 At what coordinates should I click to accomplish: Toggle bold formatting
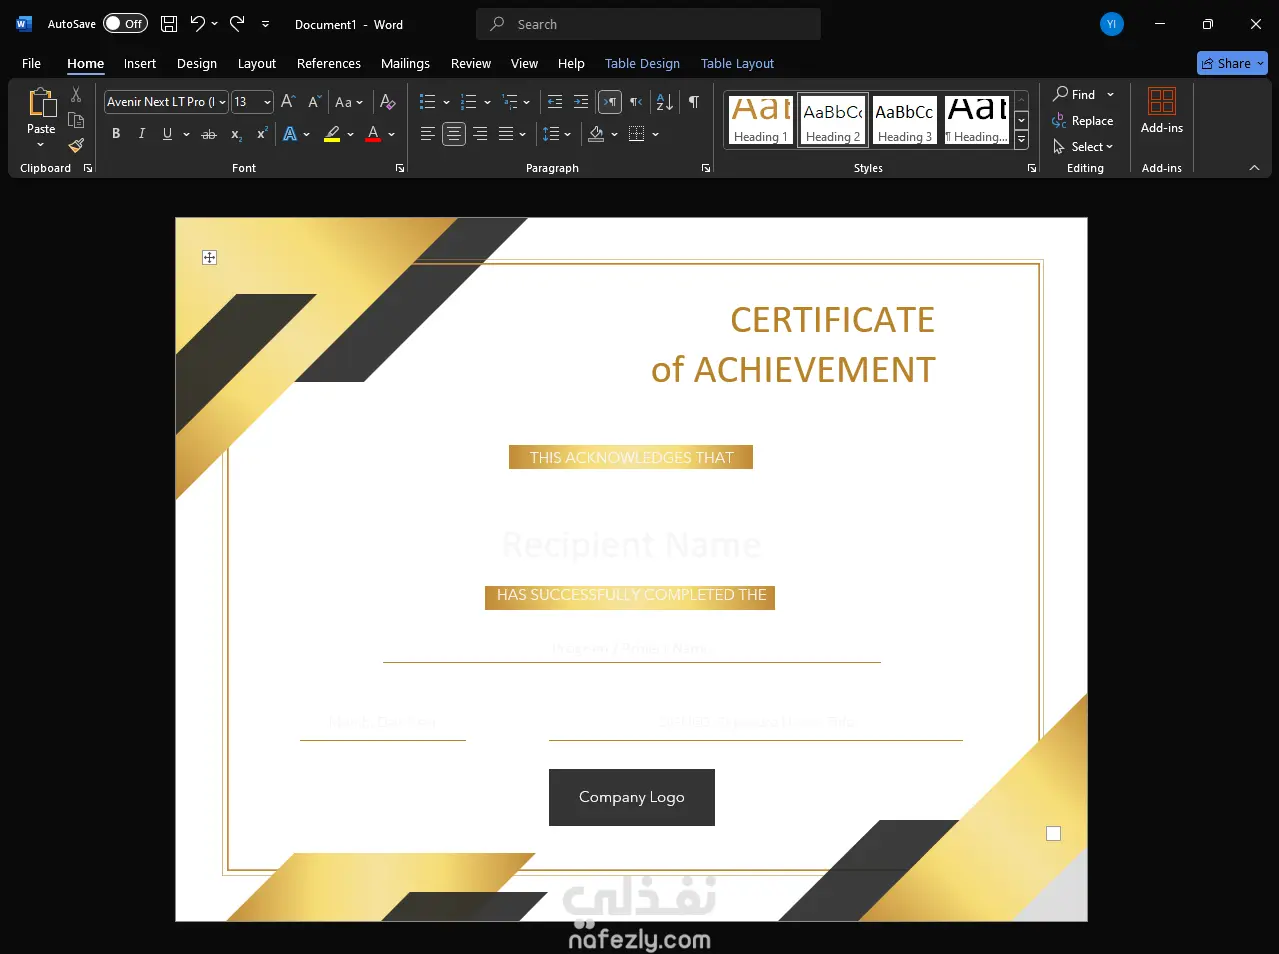pos(116,134)
